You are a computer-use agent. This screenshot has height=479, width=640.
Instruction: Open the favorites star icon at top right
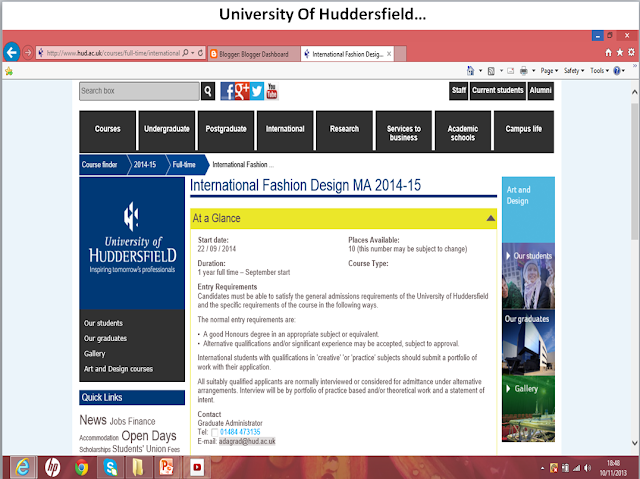pos(620,52)
